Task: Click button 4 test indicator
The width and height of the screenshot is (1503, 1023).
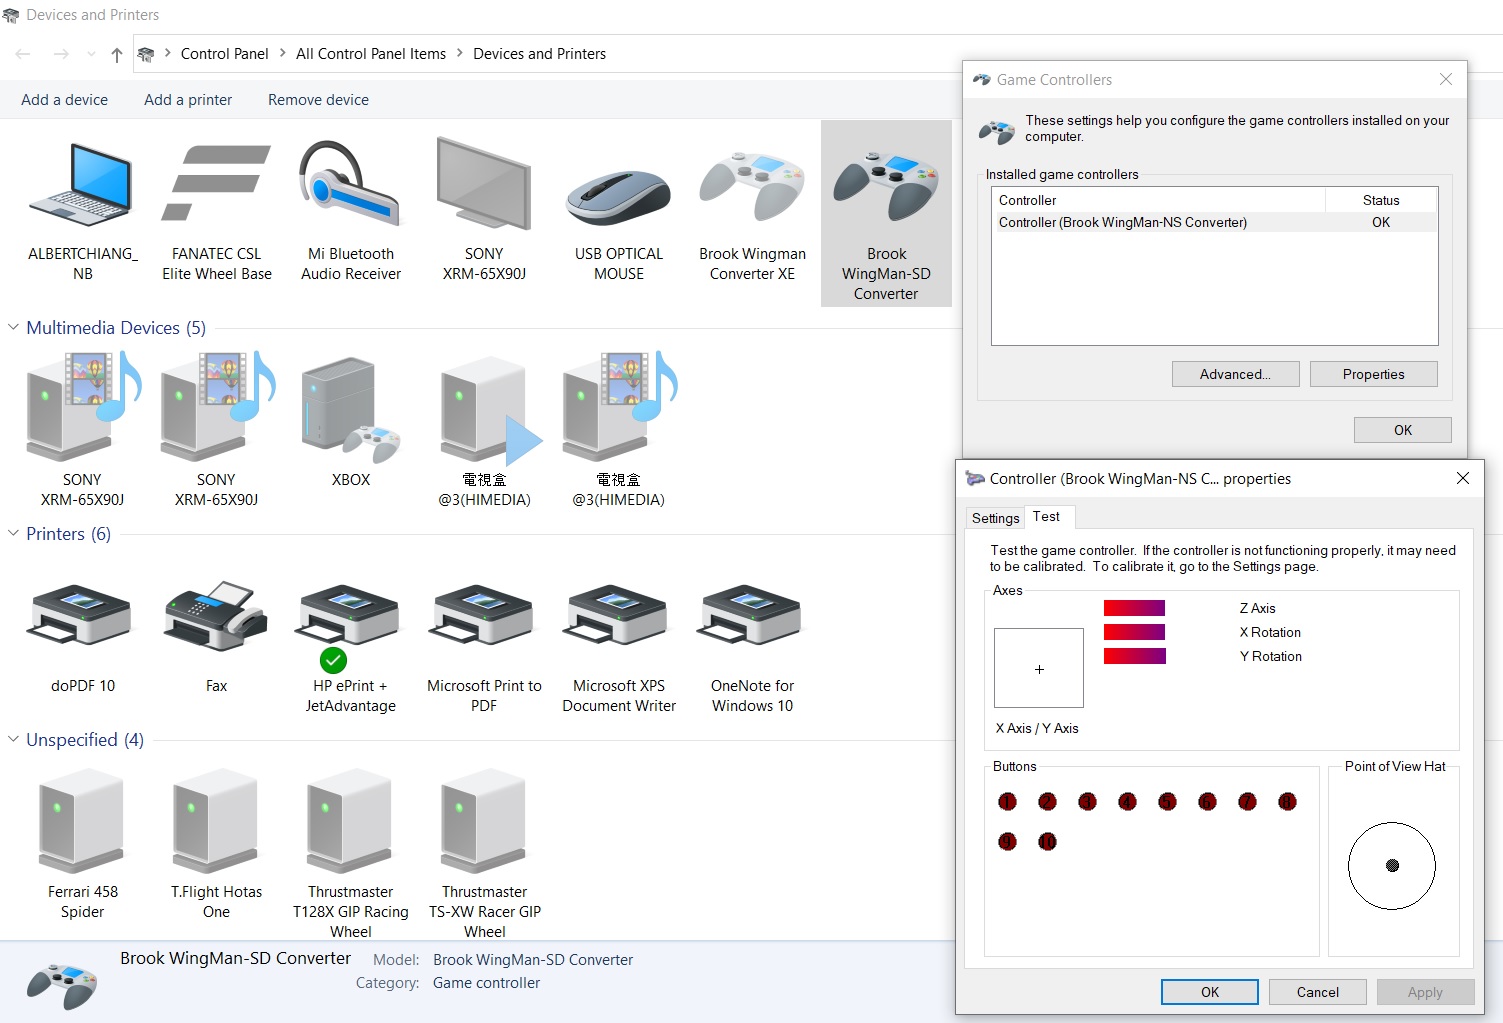Action: click(x=1127, y=801)
